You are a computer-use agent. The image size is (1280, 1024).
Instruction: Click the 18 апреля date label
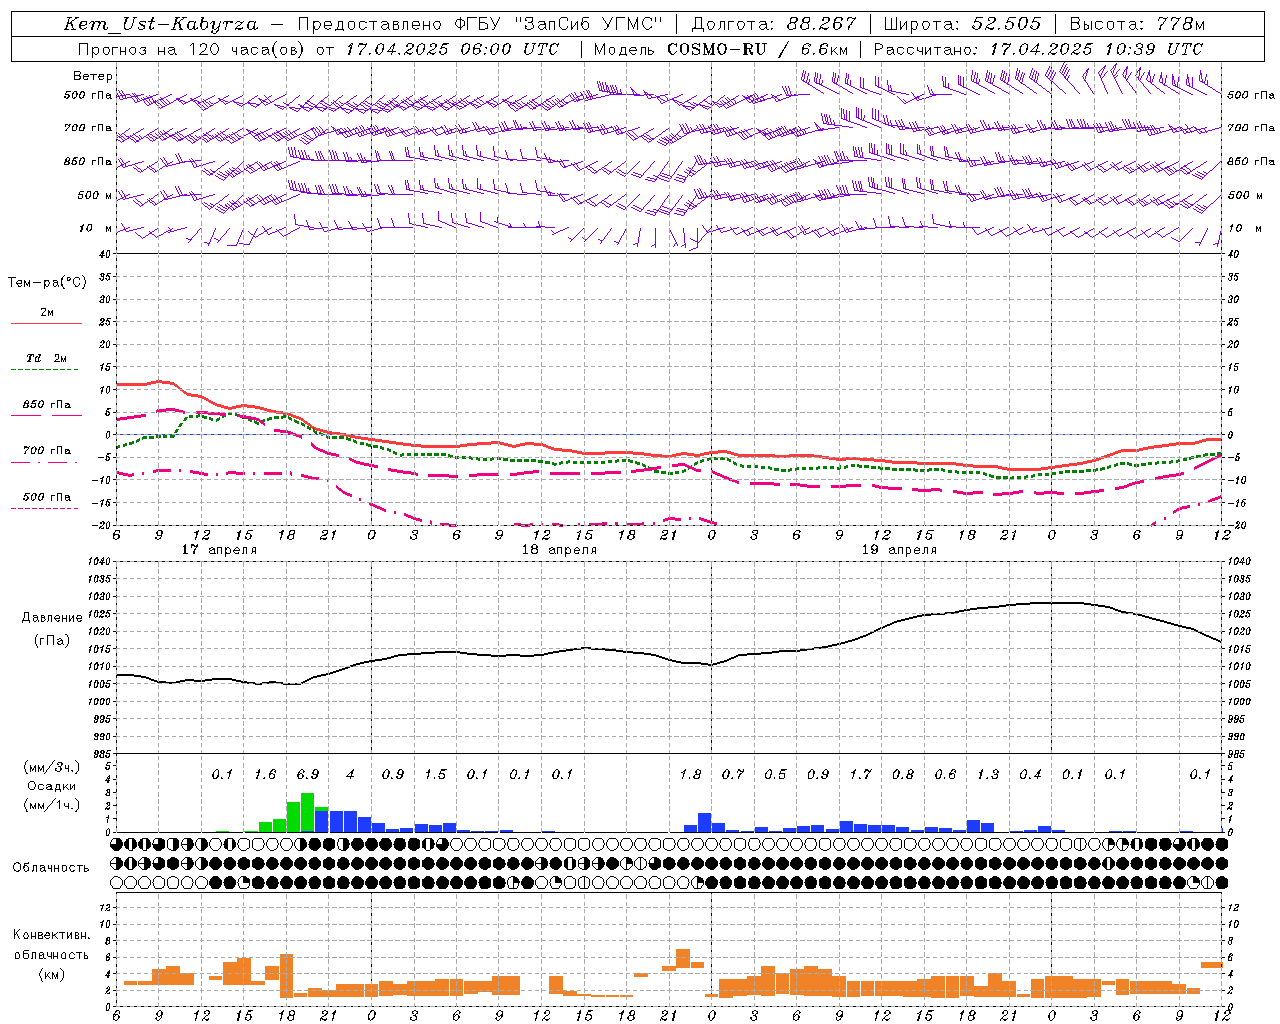pyautogui.click(x=559, y=550)
